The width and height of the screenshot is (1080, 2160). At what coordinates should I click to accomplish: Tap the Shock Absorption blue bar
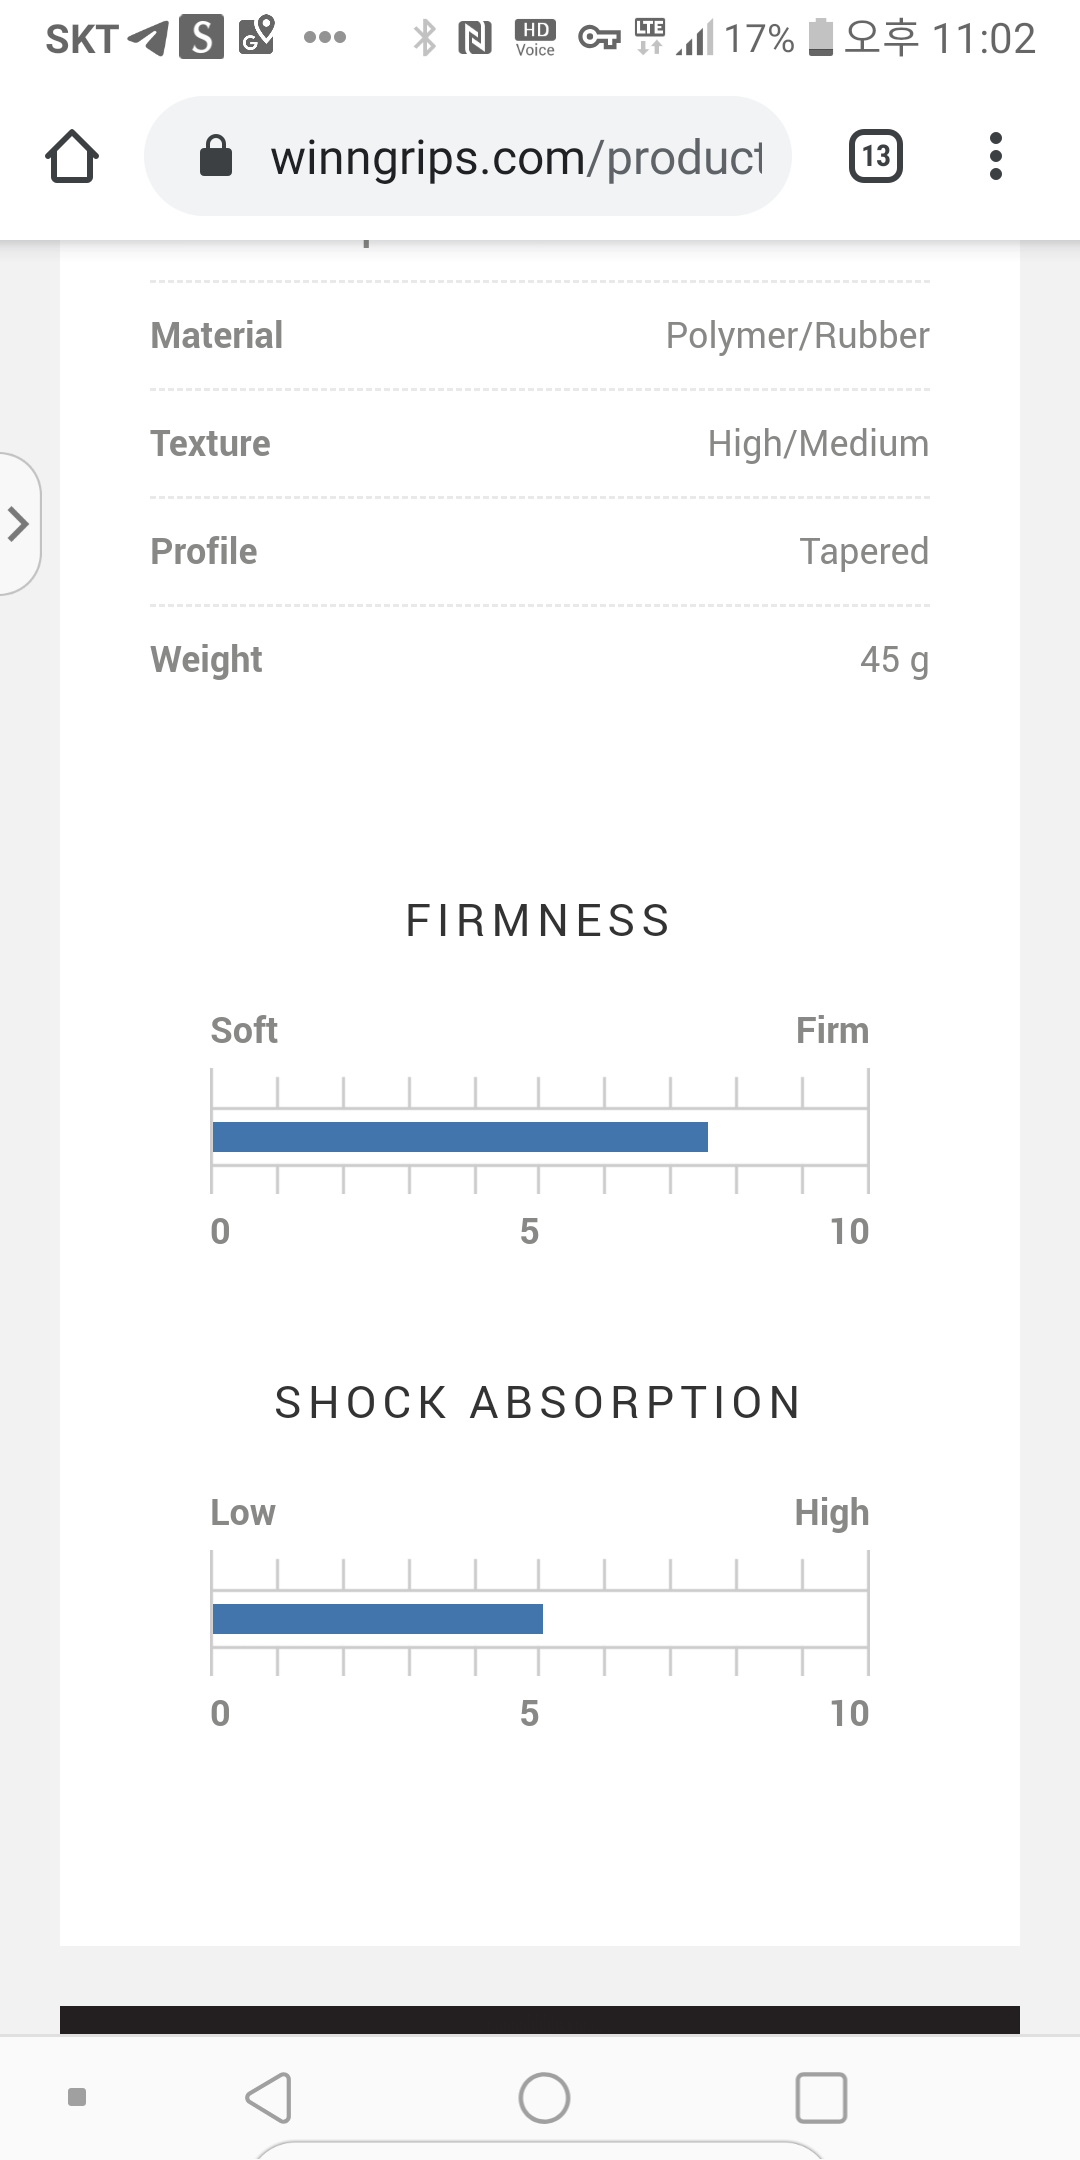378,1619
